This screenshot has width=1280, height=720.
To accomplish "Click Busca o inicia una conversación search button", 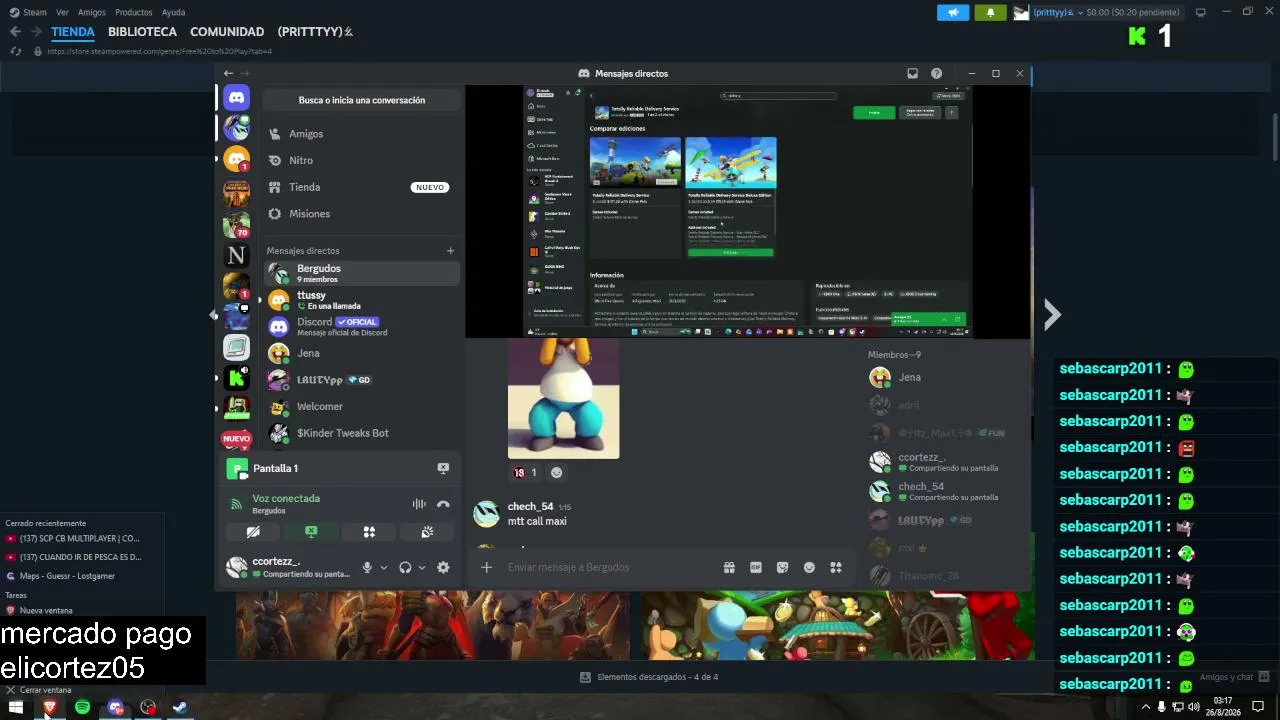I will coord(361,100).
